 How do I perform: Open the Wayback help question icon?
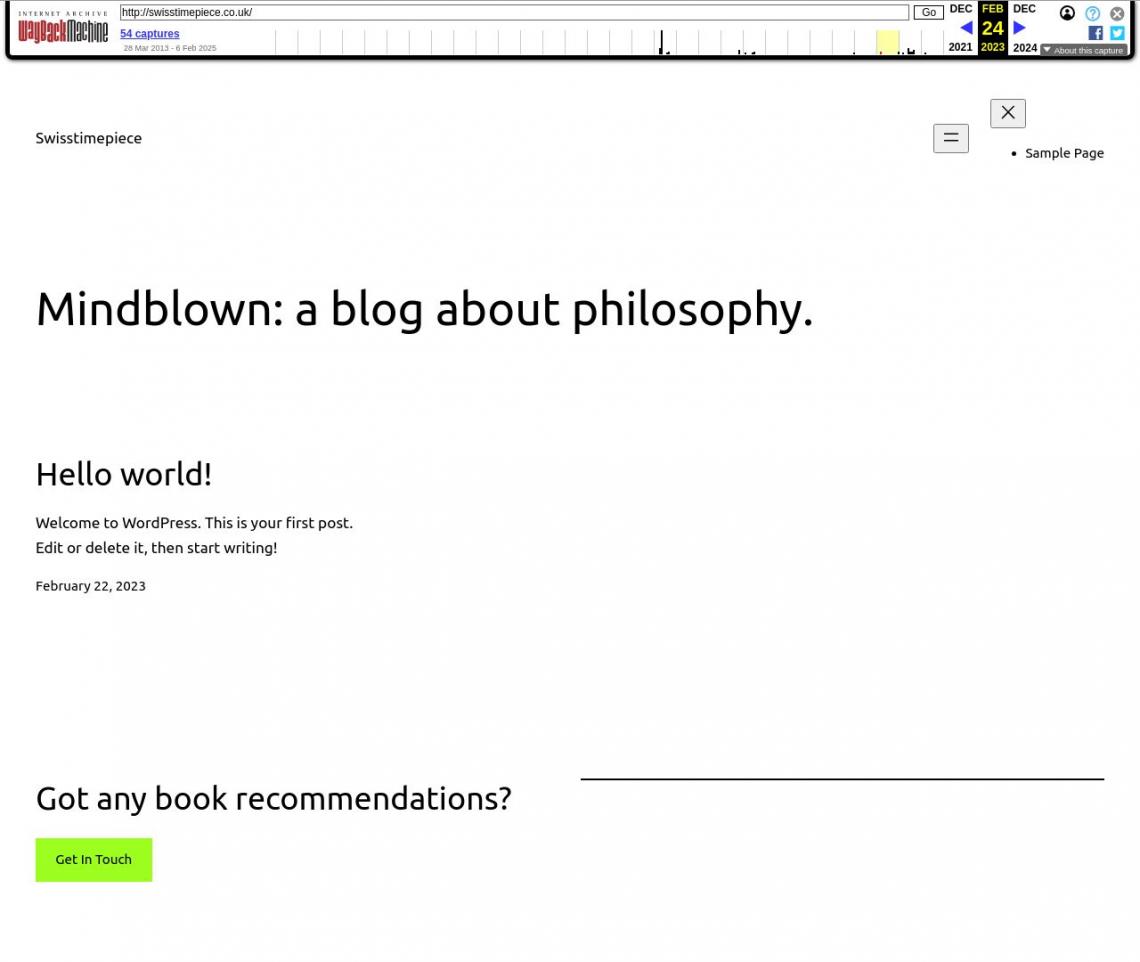coord(1092,13)
